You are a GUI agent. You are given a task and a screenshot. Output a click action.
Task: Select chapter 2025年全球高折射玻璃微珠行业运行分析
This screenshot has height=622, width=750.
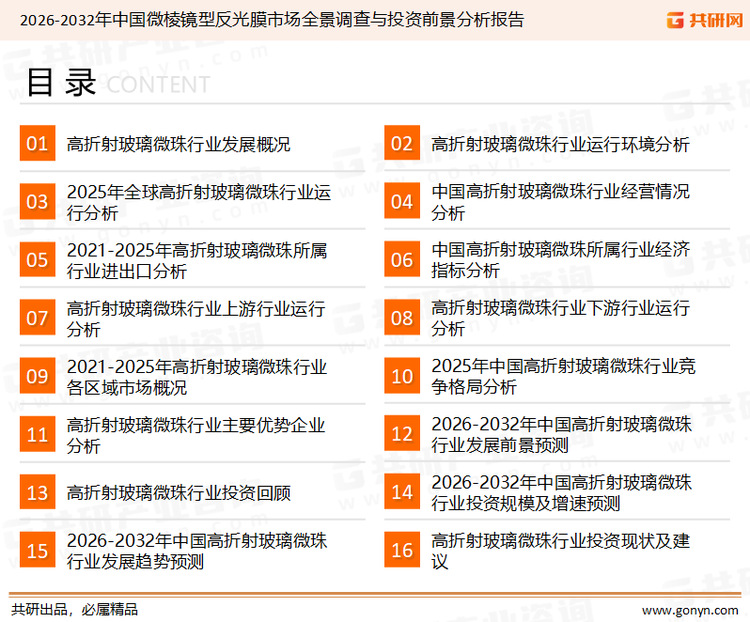click(x=199, y=202)
